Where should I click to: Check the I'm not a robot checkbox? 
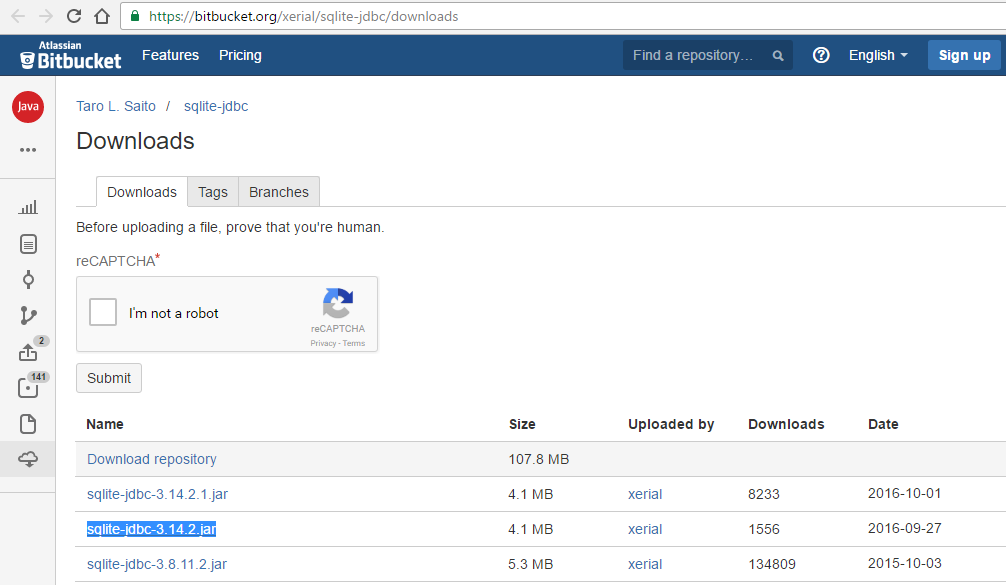tap(103, 312)
